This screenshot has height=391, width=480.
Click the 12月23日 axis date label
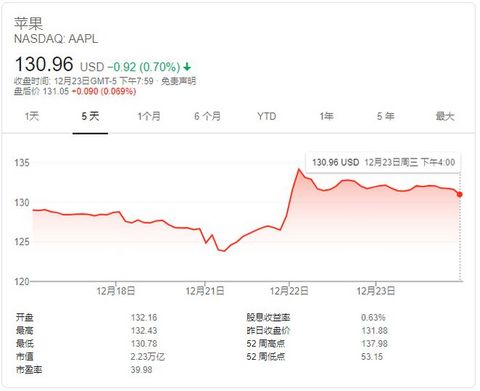click(x=376, y=291)
